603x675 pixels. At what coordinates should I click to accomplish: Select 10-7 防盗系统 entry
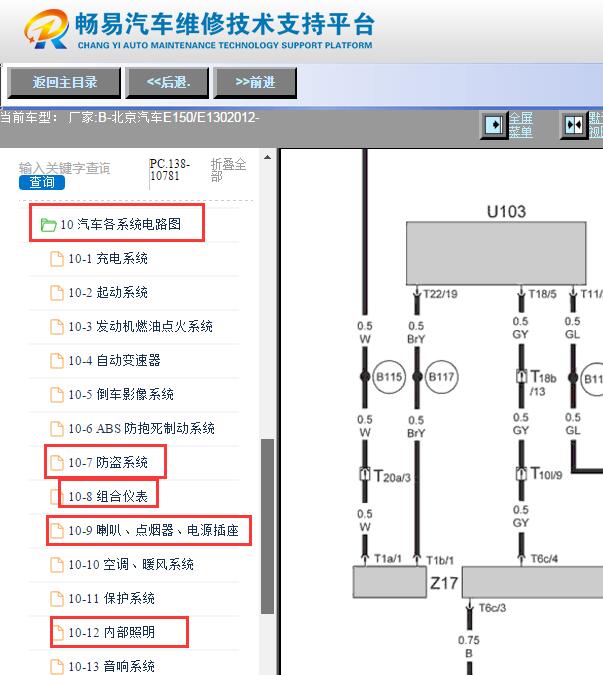click(x=108, y=463)
